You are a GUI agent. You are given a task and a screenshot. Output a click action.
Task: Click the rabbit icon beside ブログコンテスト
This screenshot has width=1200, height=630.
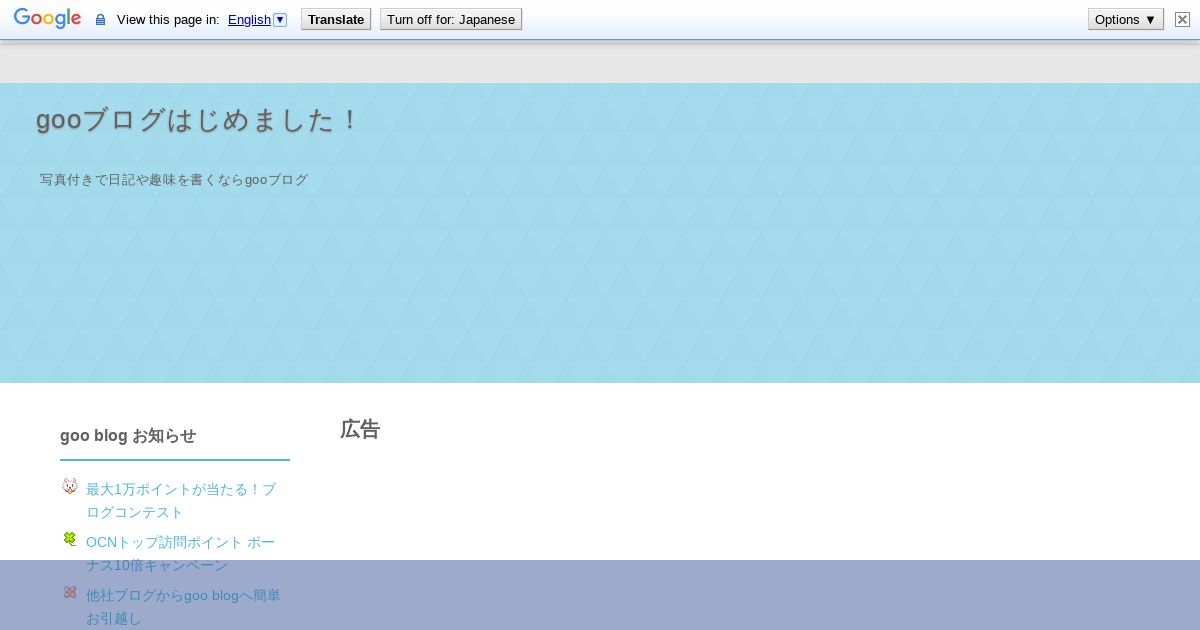pos(70,486)
